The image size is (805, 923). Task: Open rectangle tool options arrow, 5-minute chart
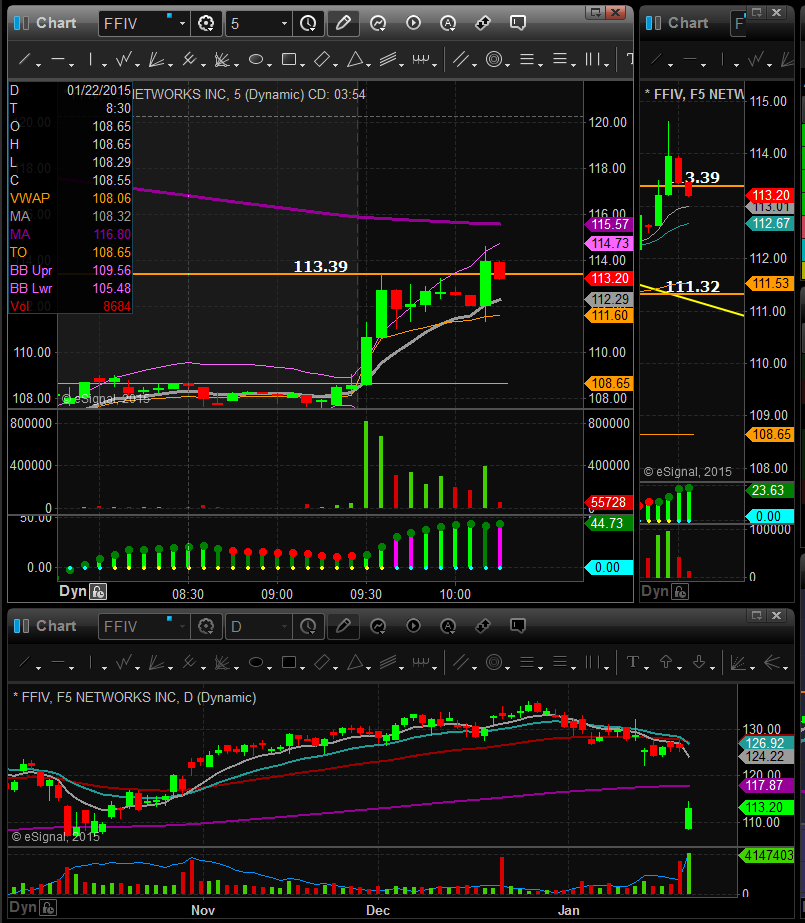(302, 64)
